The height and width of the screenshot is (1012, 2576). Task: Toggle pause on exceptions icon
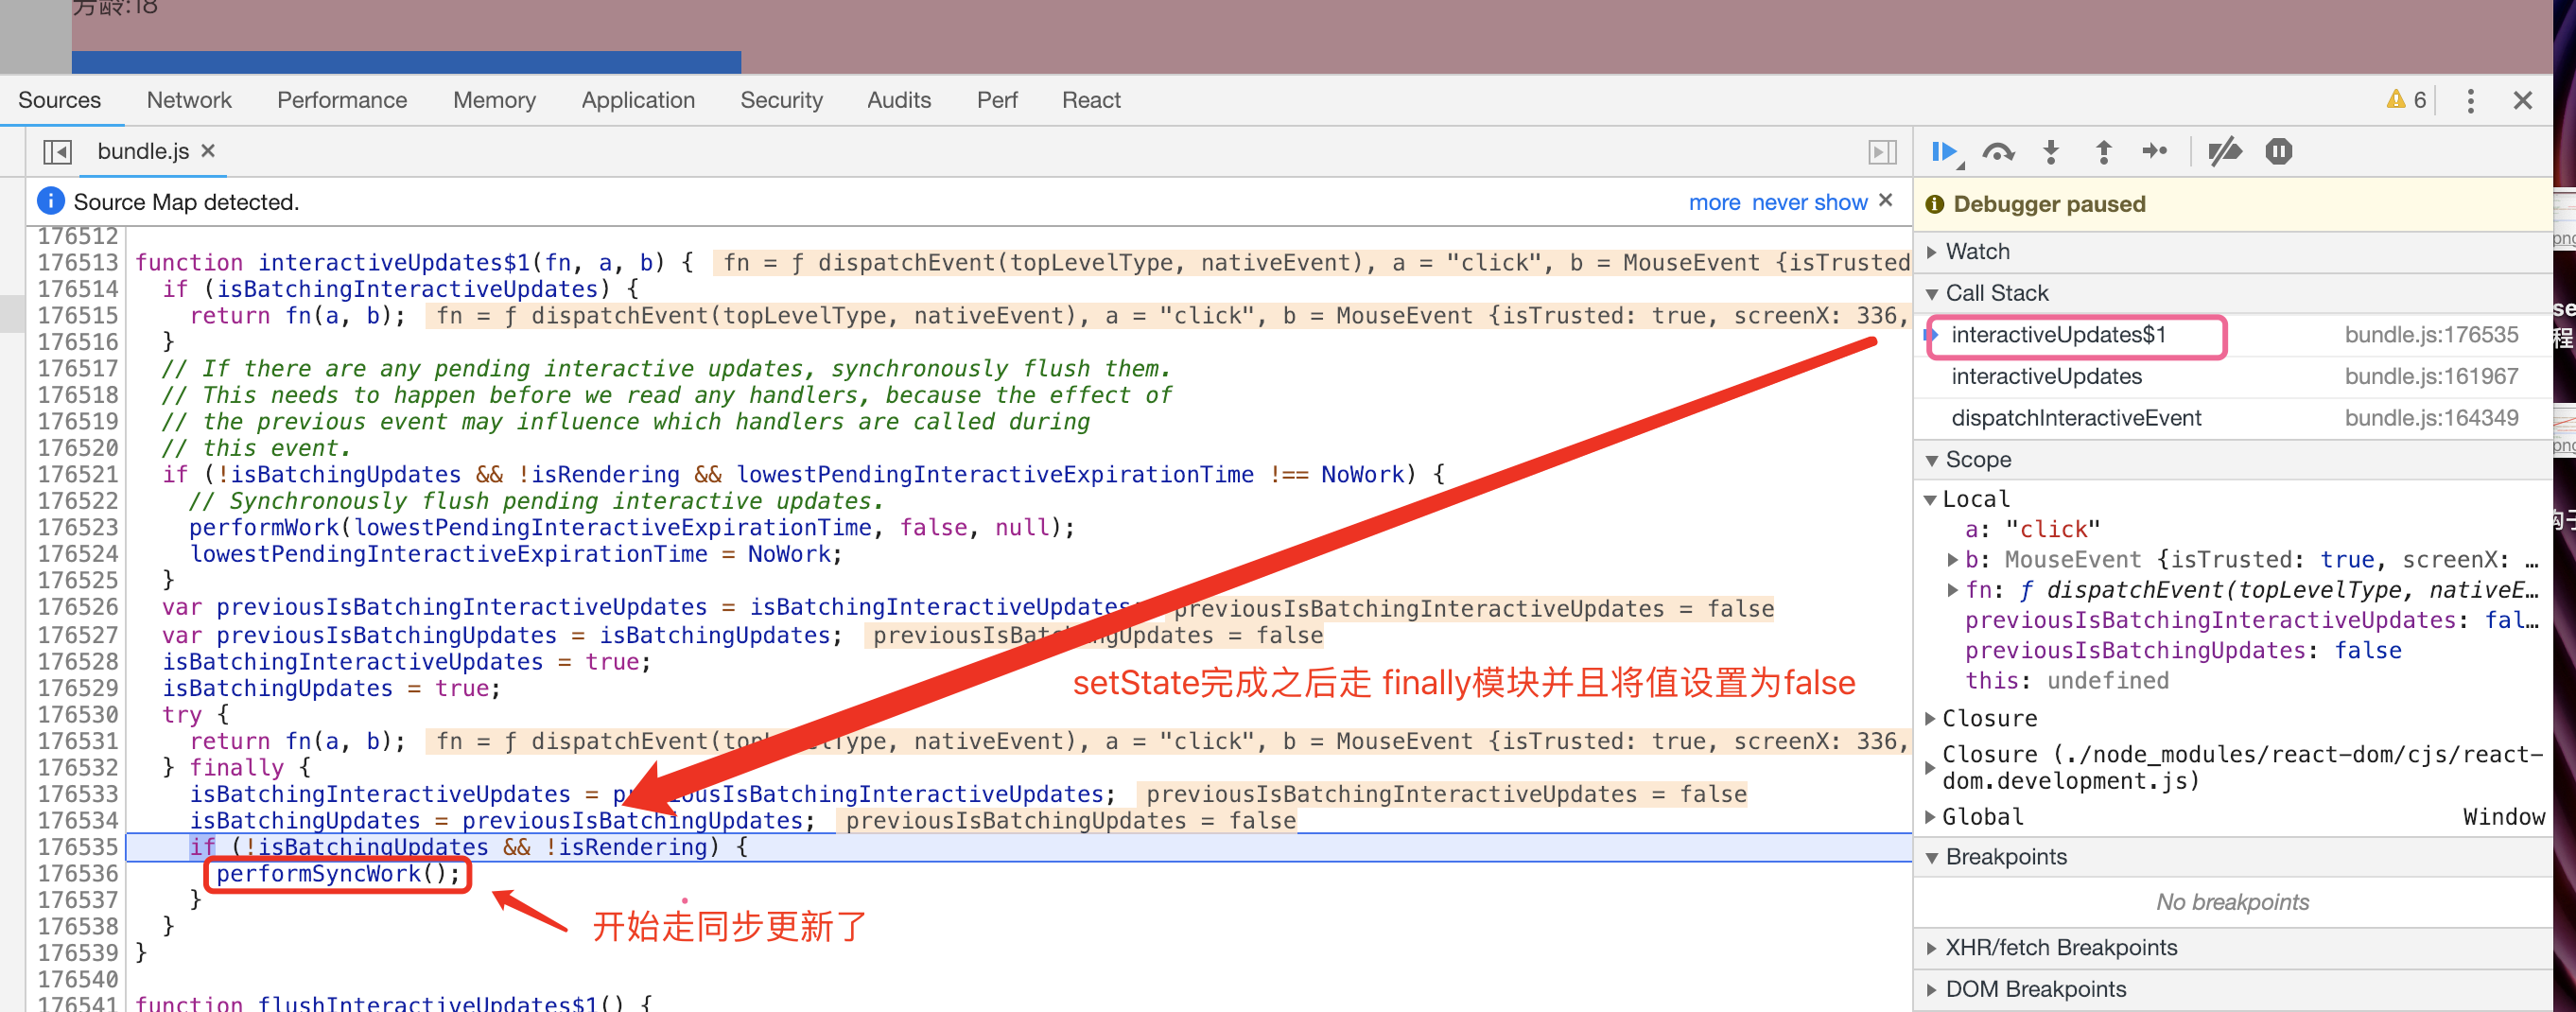pos(2278,152)
